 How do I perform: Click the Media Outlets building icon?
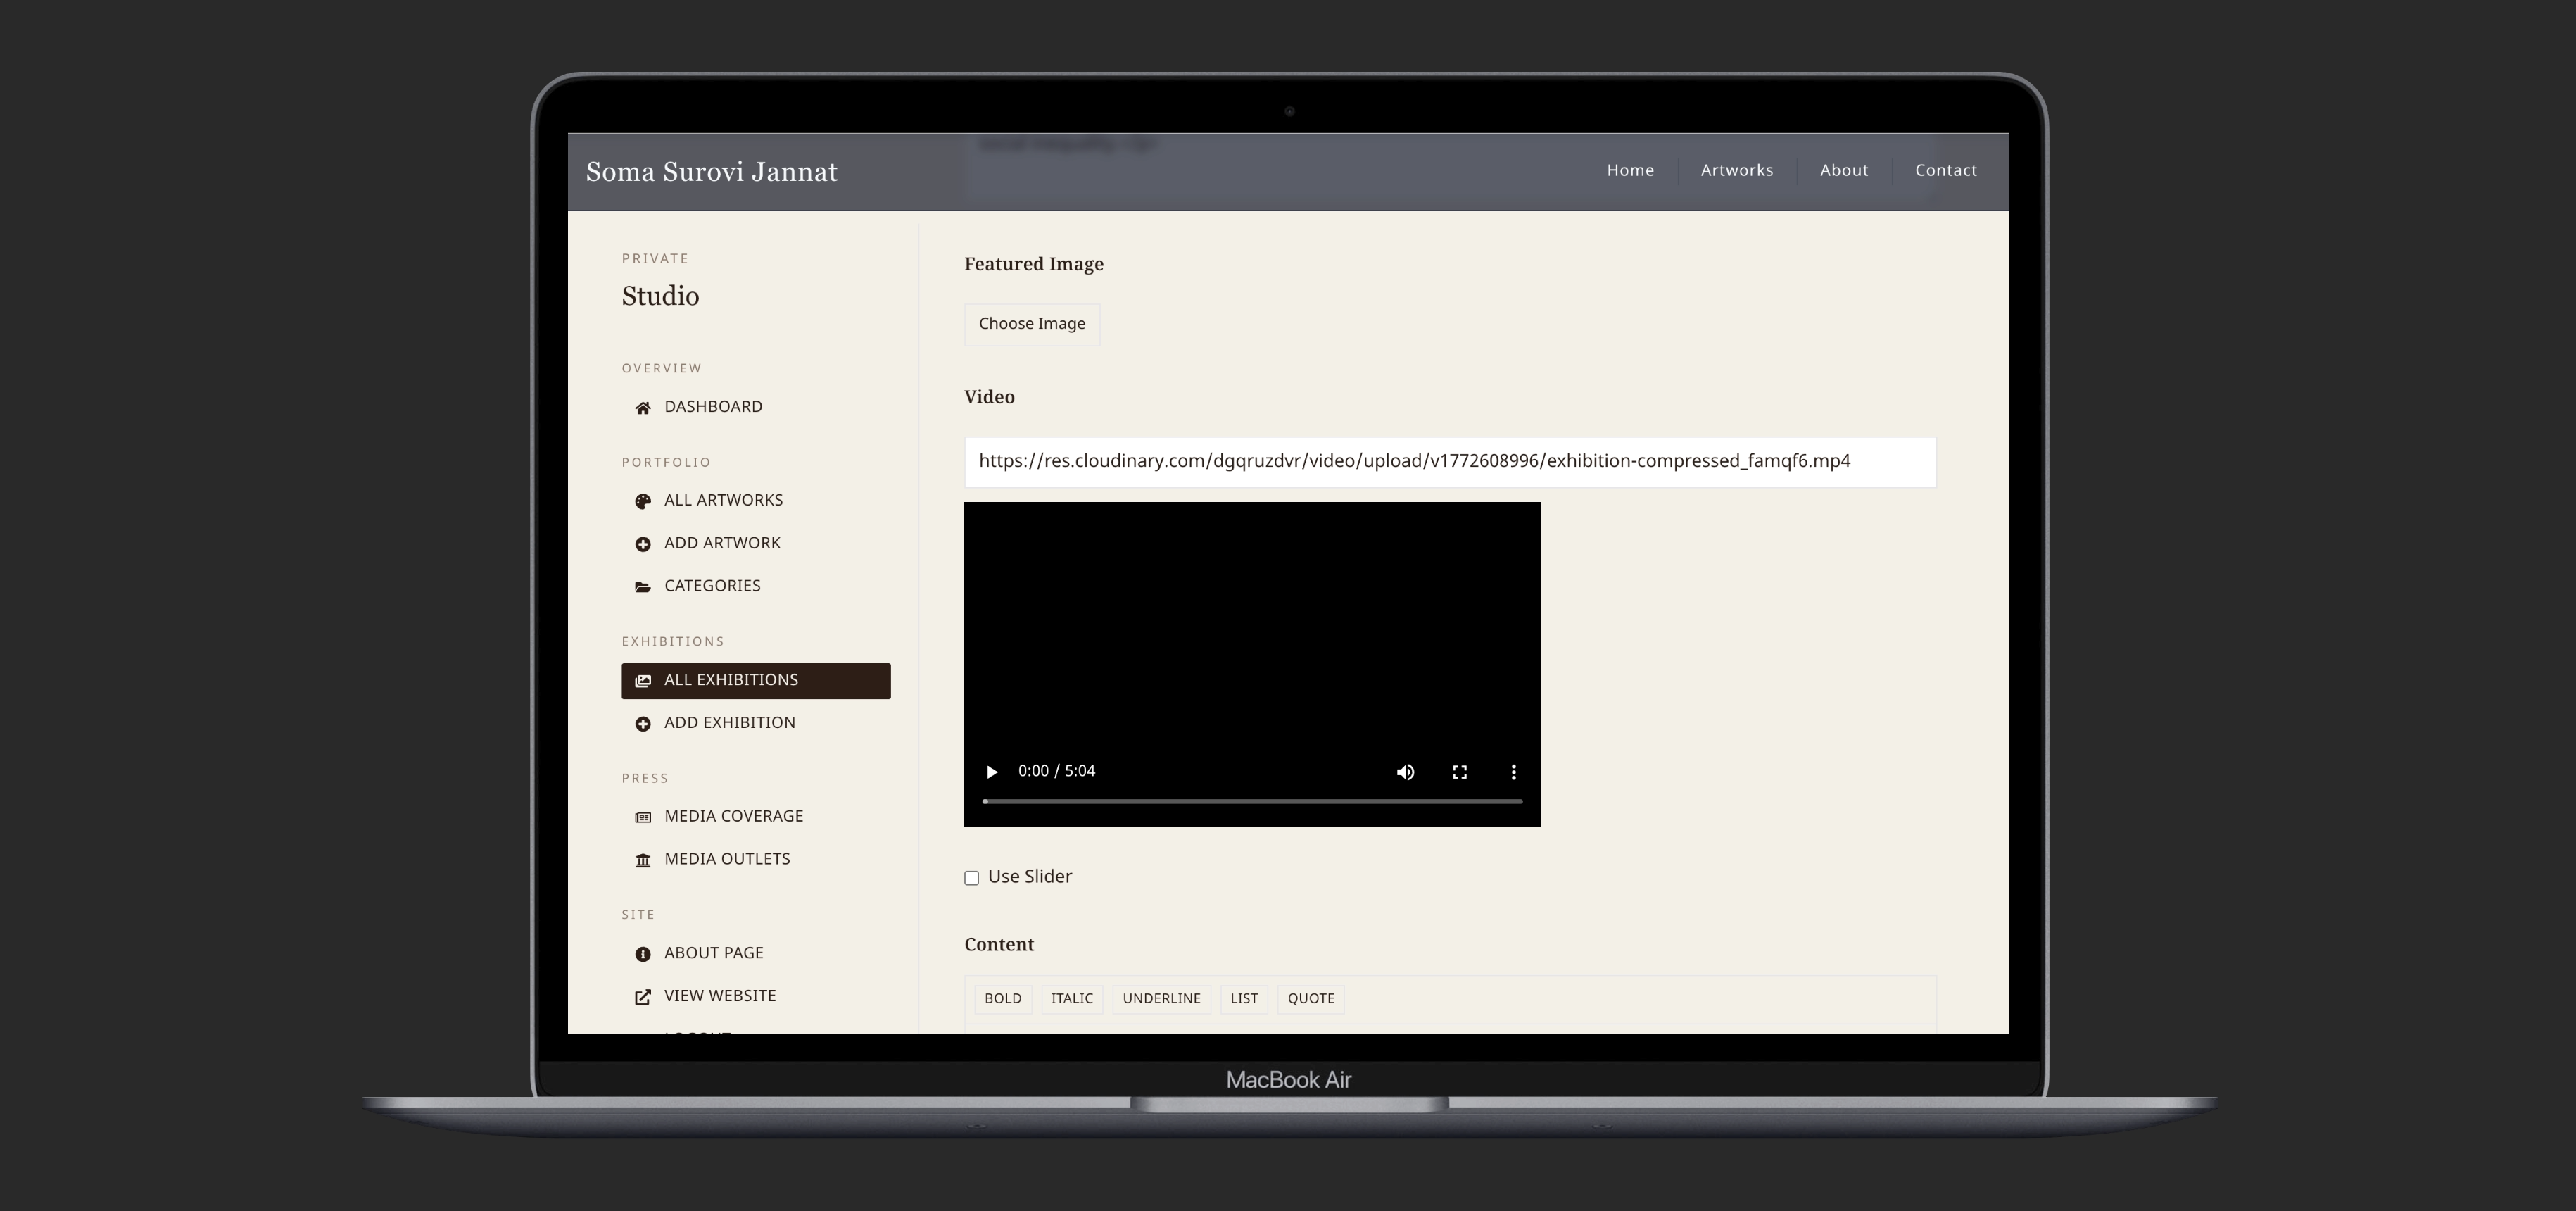(x=643, y=860)
